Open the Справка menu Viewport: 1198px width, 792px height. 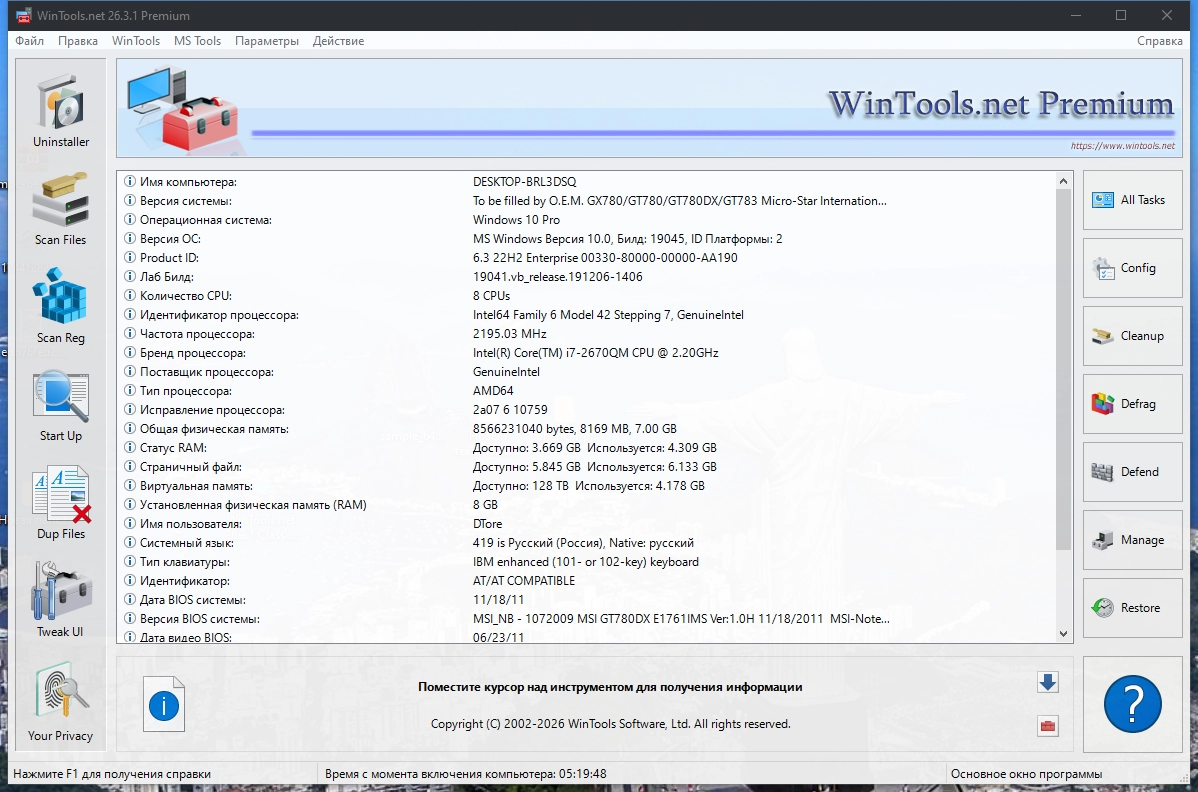tap(1159, 41)
